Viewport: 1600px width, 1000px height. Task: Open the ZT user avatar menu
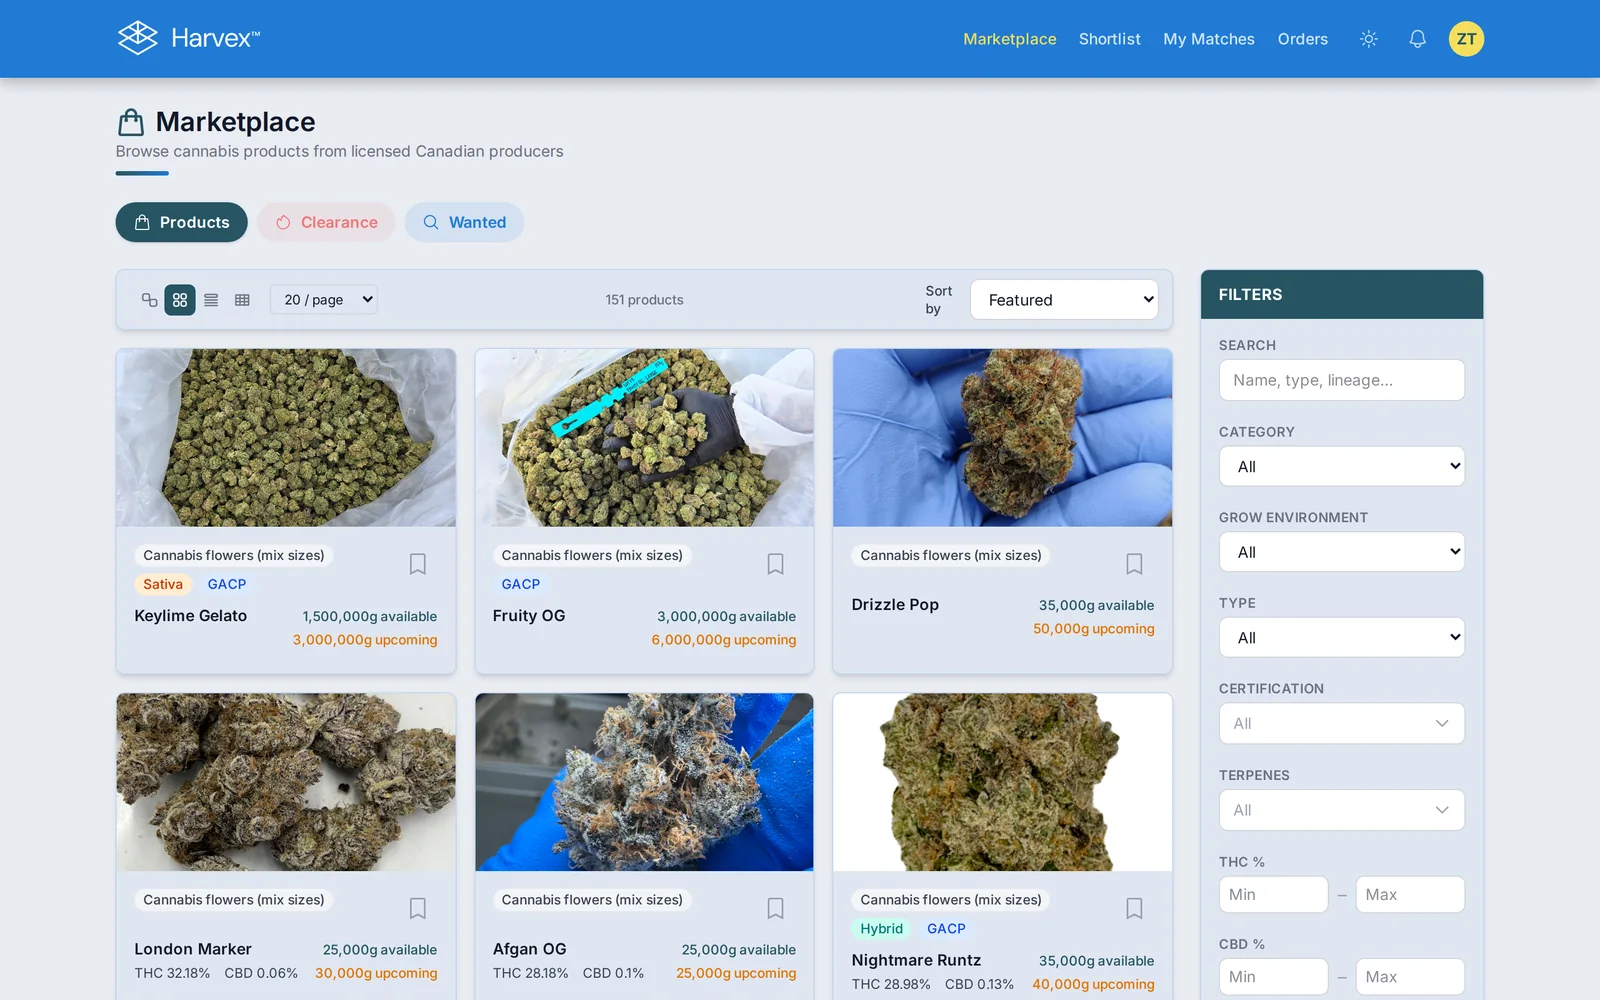pyautogui.click(x=1466, y=39)
